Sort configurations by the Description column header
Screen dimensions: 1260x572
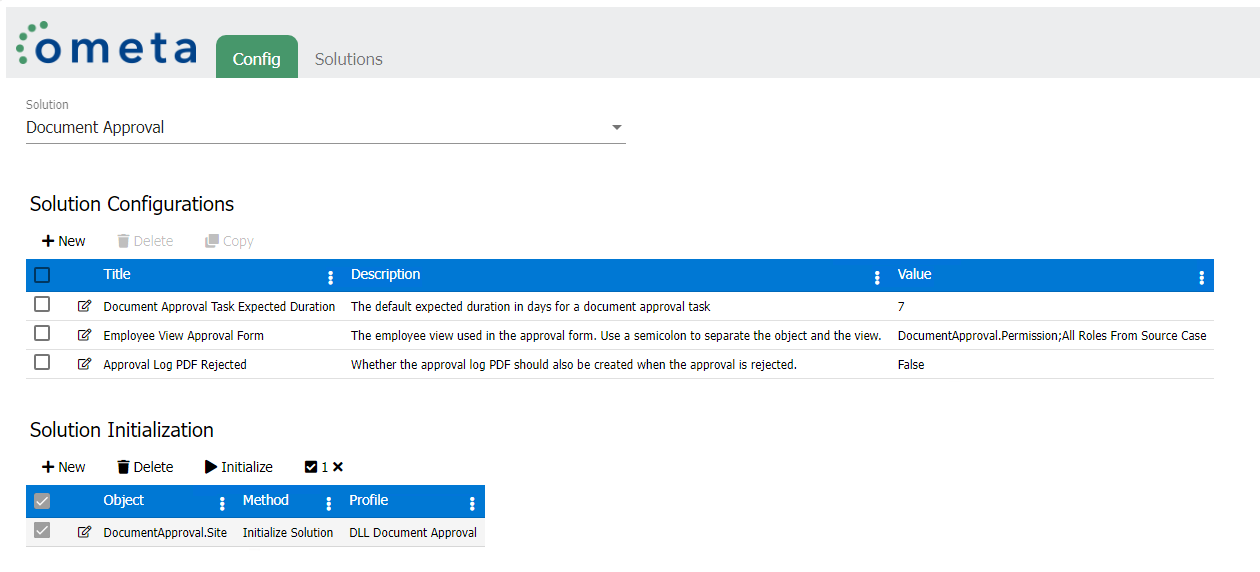point(385,274)
